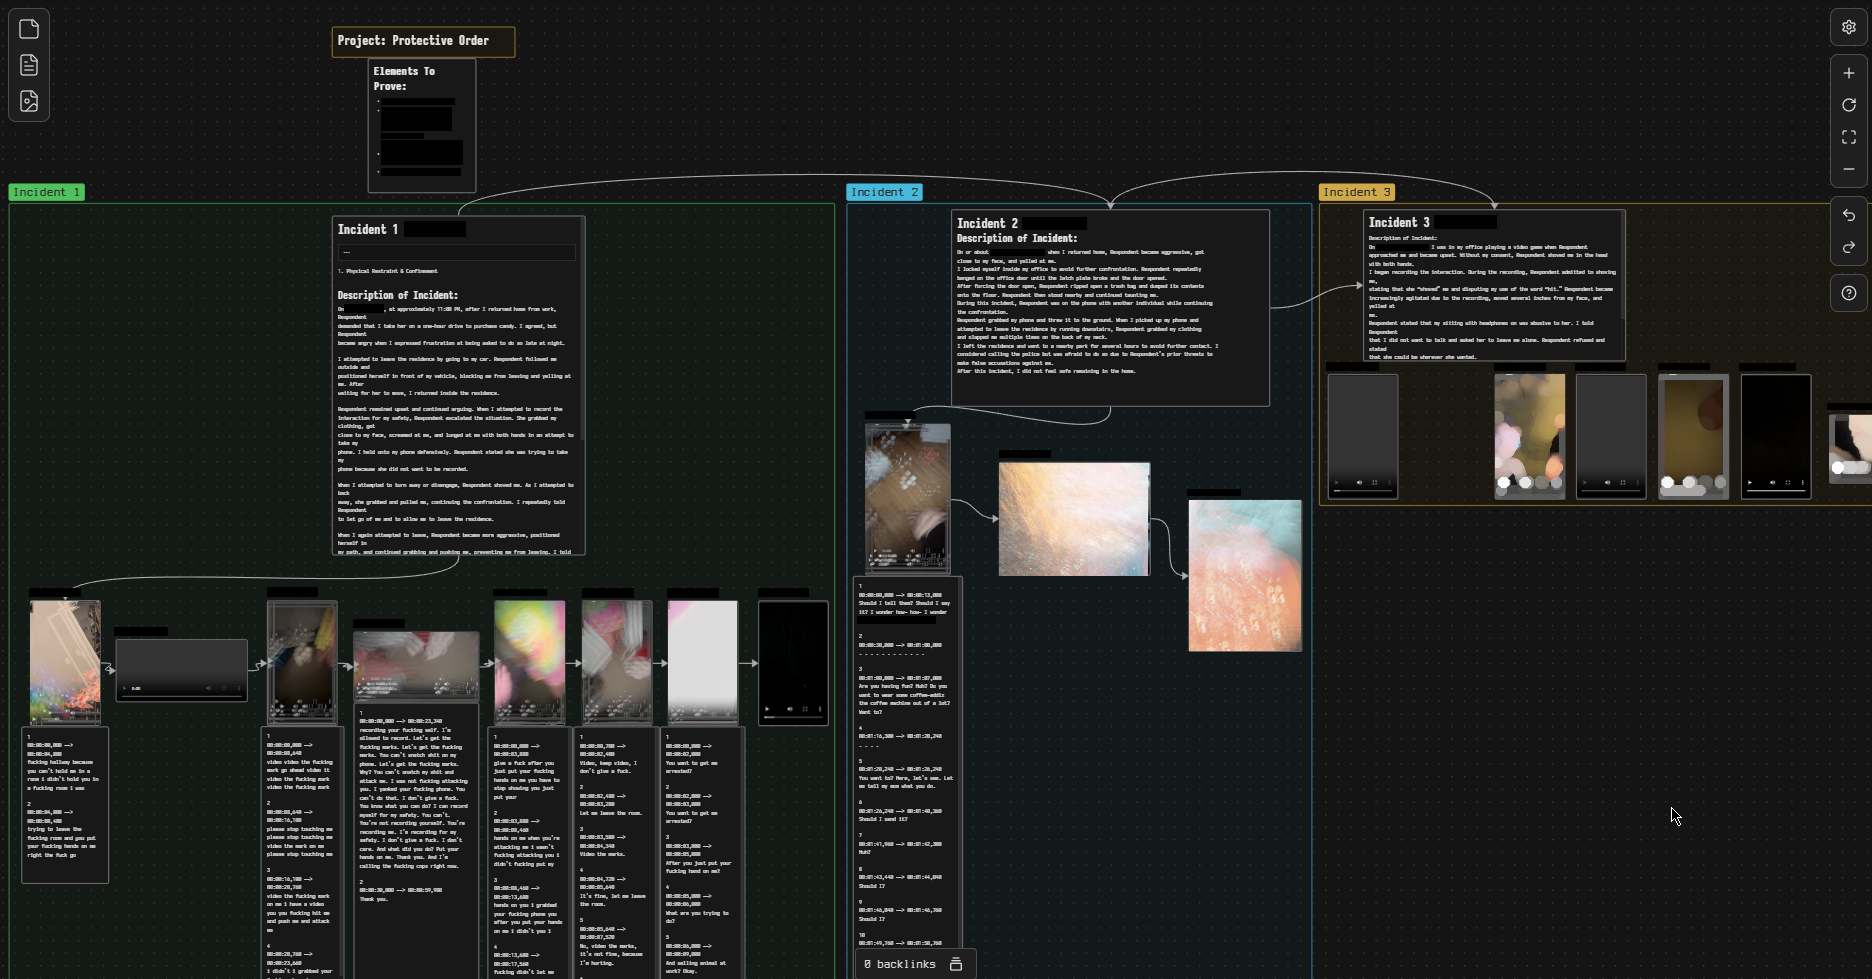Select the Project: Protective Order card
This screenshot has height=979, width=1872.
click(x=423, y=41)
